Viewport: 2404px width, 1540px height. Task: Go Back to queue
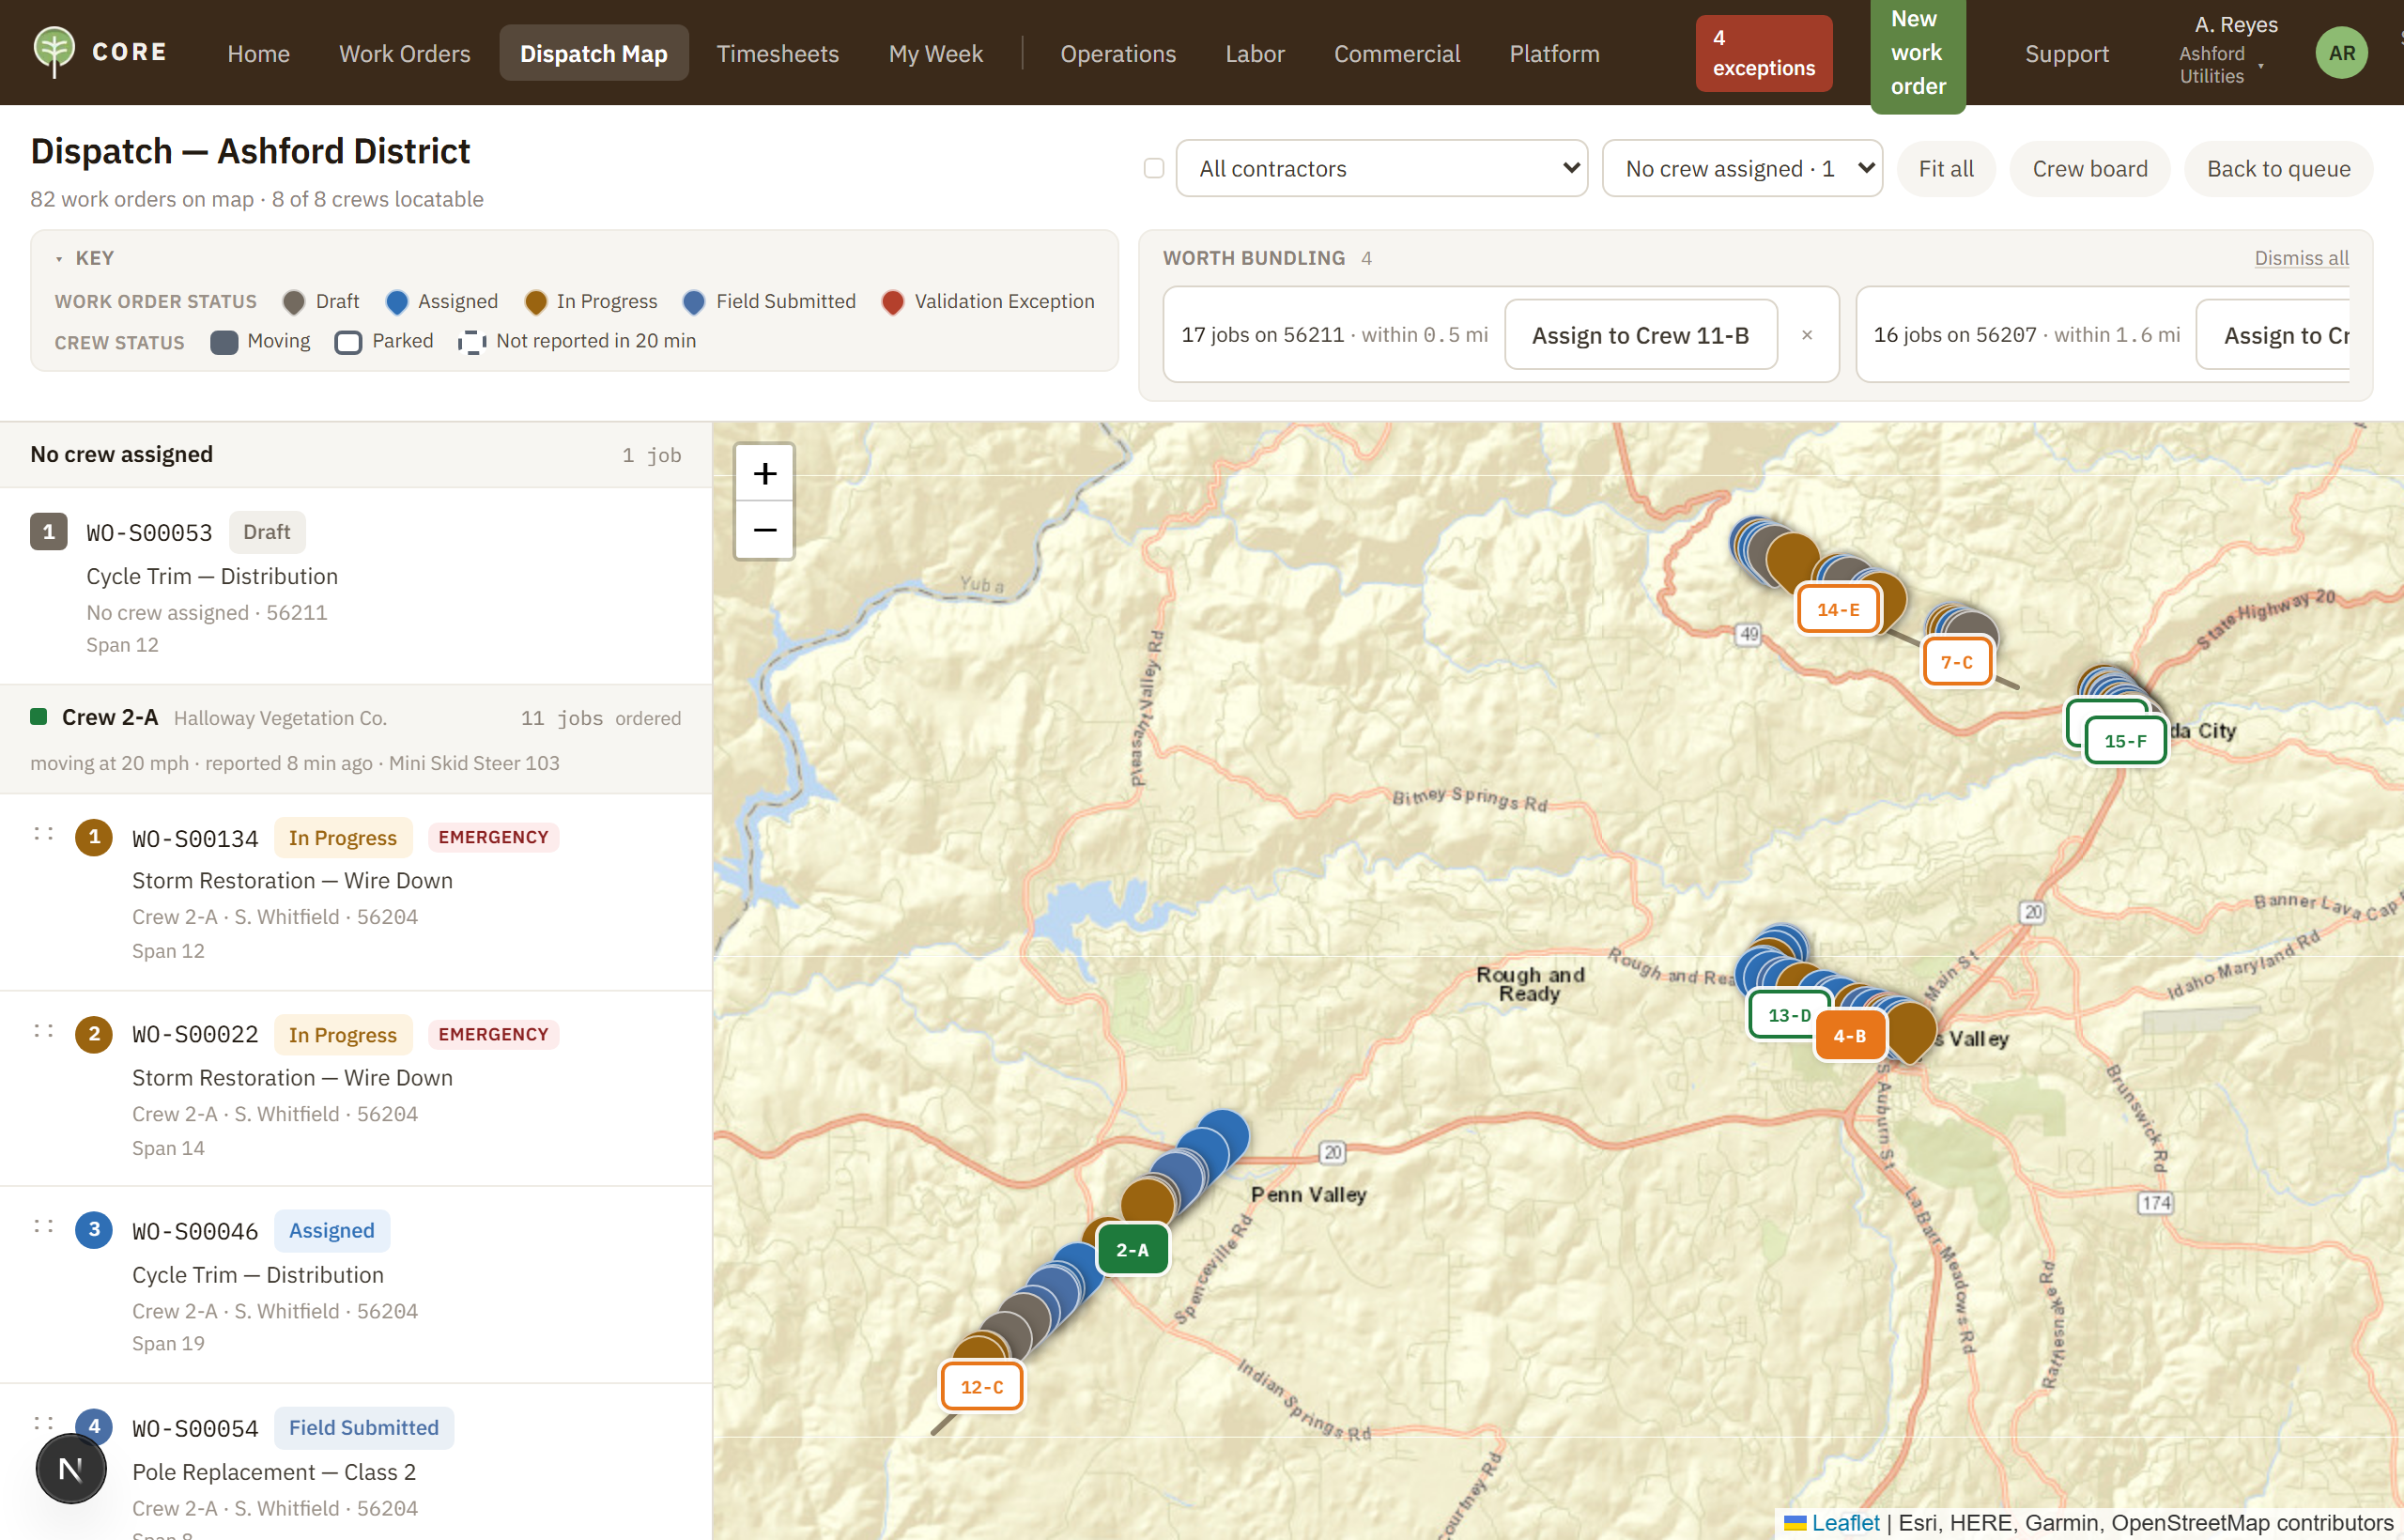2279,168
